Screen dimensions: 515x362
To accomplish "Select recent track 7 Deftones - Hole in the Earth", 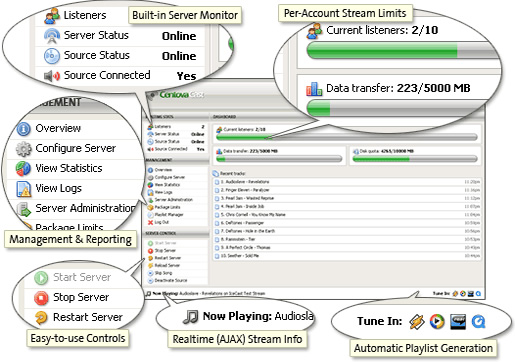I will 347,231.
